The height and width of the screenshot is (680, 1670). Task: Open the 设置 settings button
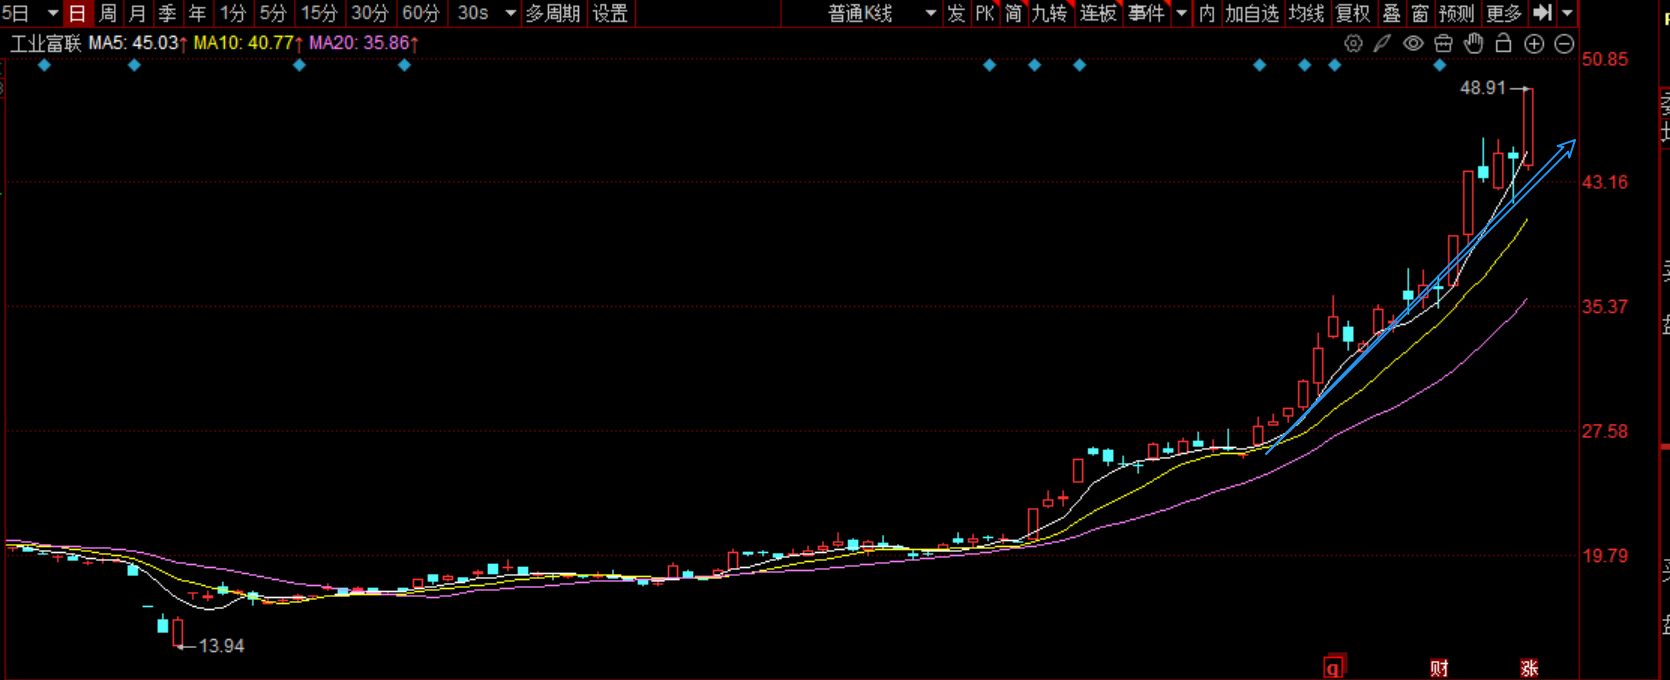click(x=610, y=13)
